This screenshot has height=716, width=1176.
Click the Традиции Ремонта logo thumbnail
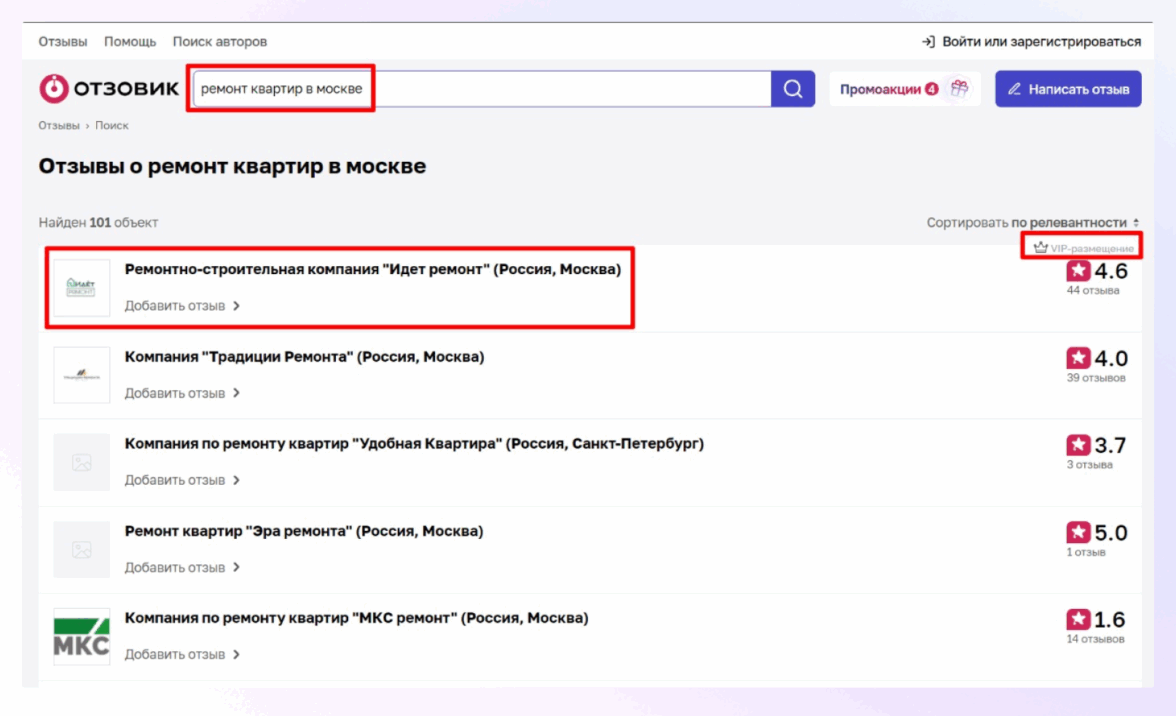click(x=81, y=375)
